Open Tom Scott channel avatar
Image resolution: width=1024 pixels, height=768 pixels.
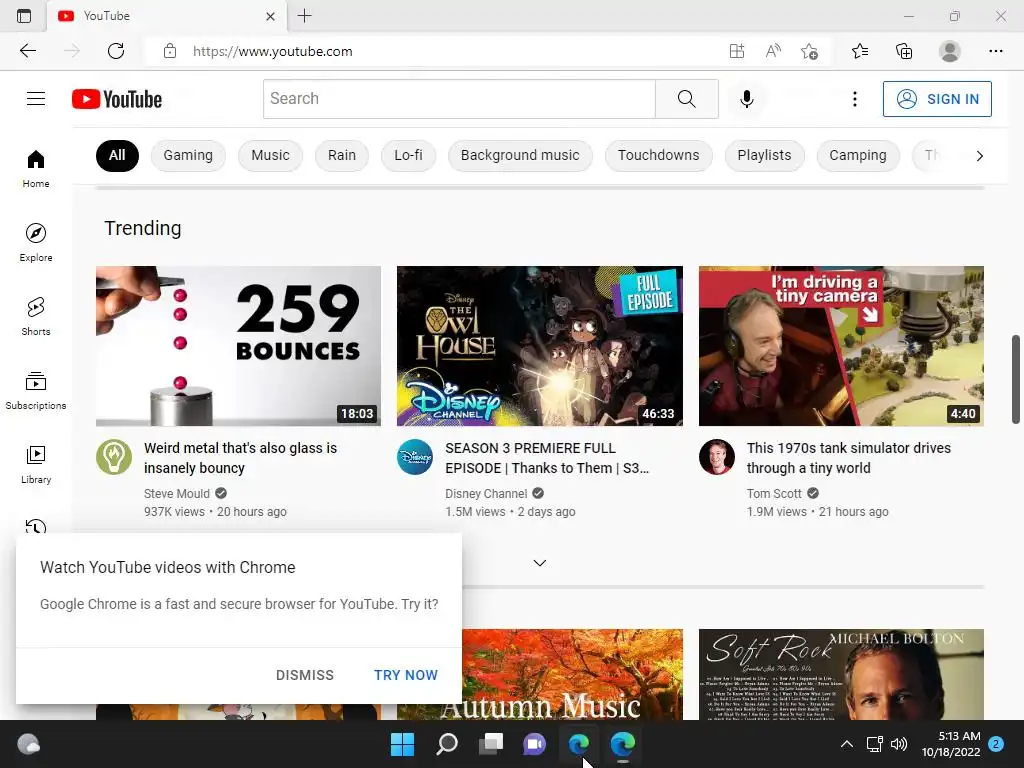tap(716, 456)
